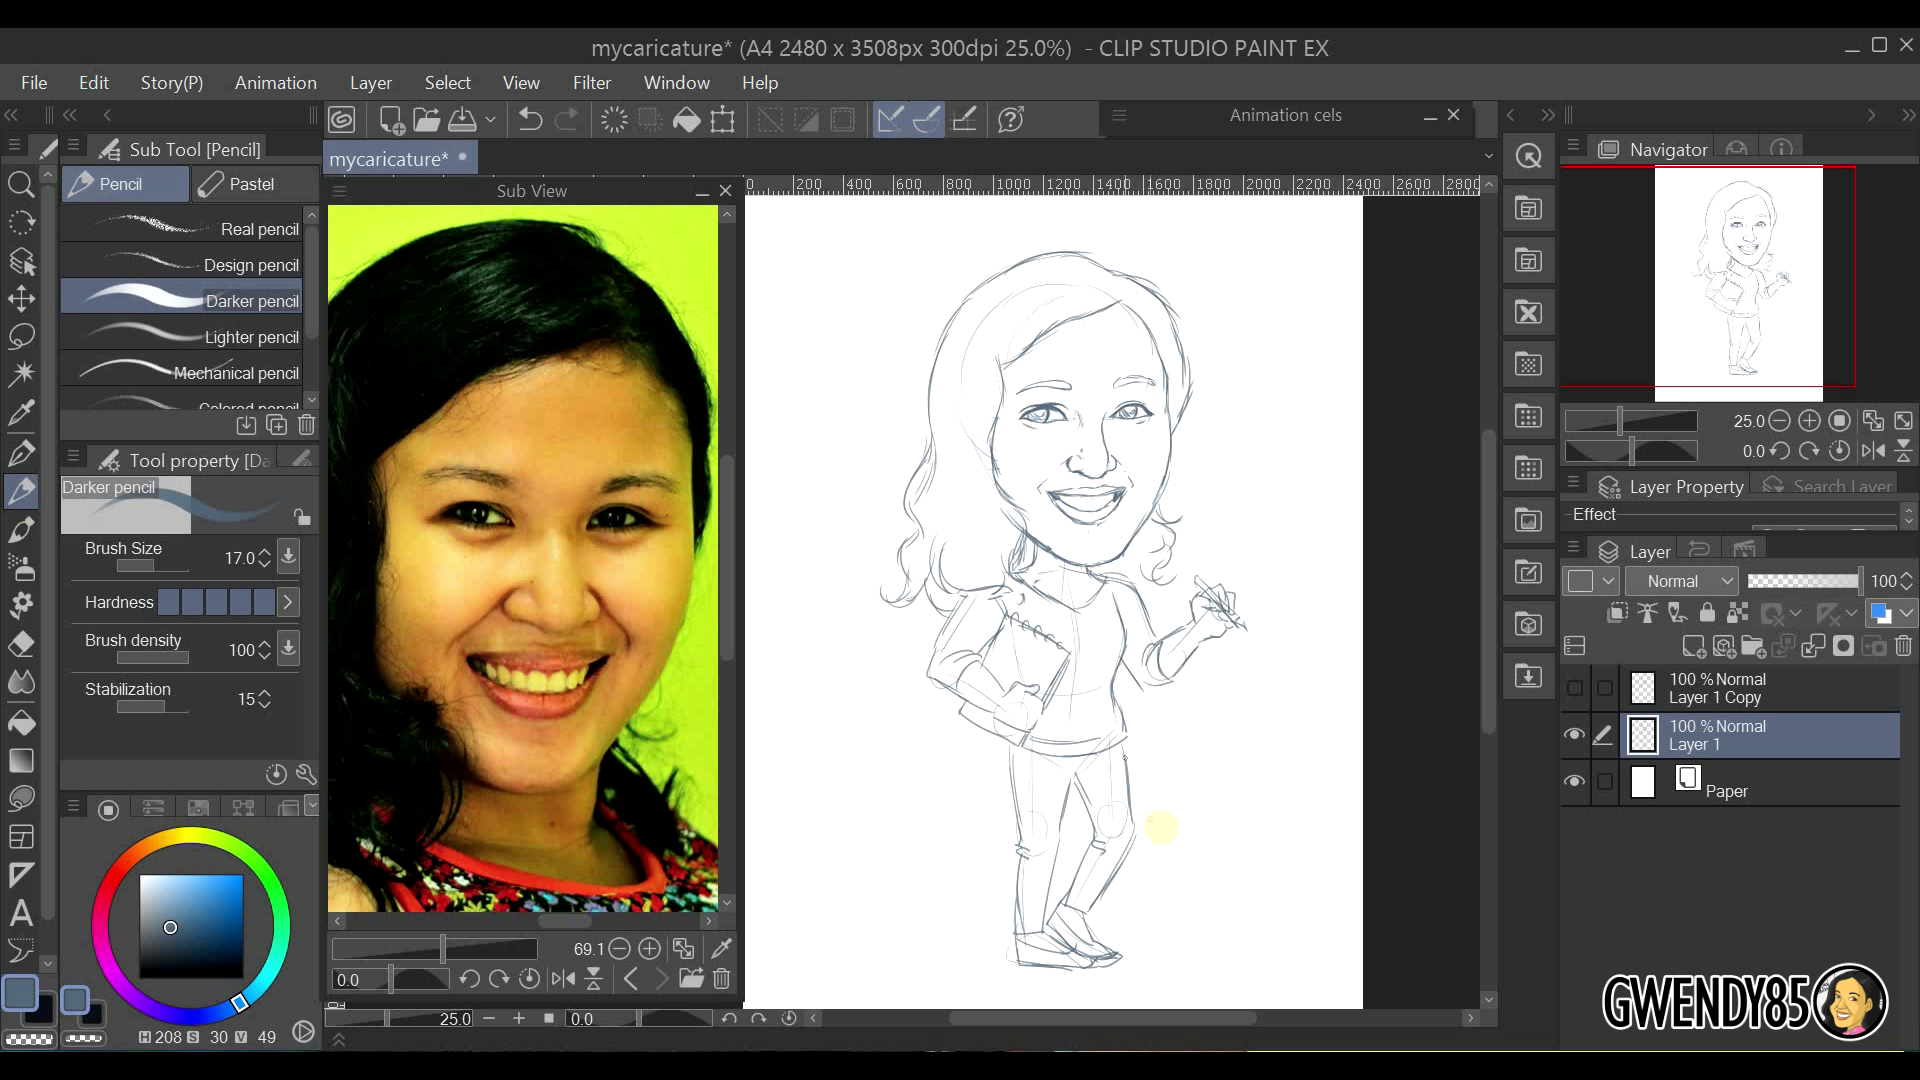Delete layer using trash icon in Layer panel
Screen dimensions: 1920x1080
point(1903,646)
